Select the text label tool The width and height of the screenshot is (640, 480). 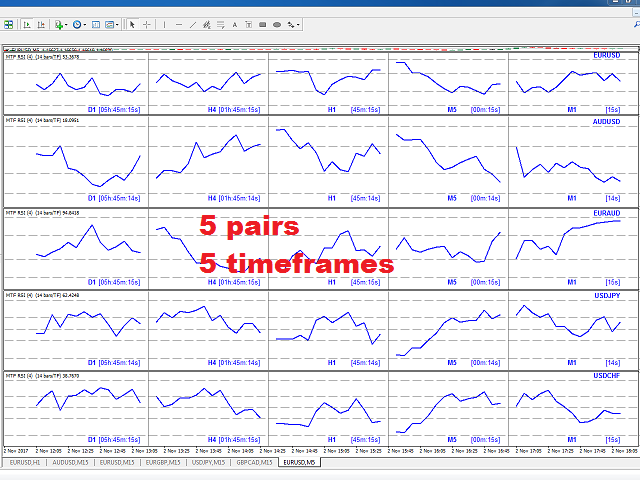(x=249, y=25)
